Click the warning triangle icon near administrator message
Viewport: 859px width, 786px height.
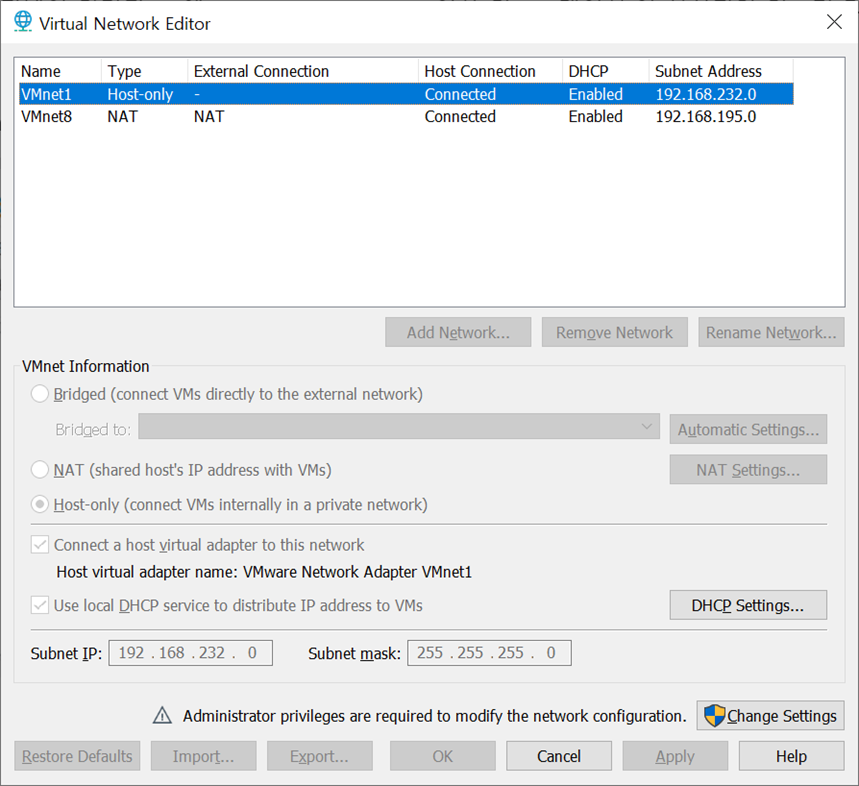[162, 715]
